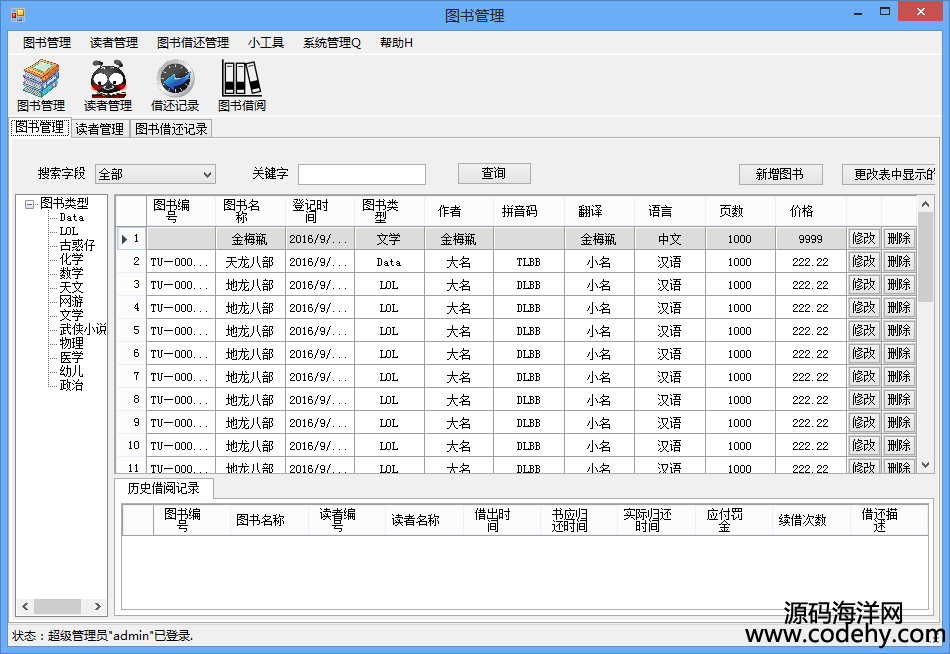The height and width of the screenshot is (654, 950).
Task: Open the 系统管理Q menu
Action: [332, 43]
